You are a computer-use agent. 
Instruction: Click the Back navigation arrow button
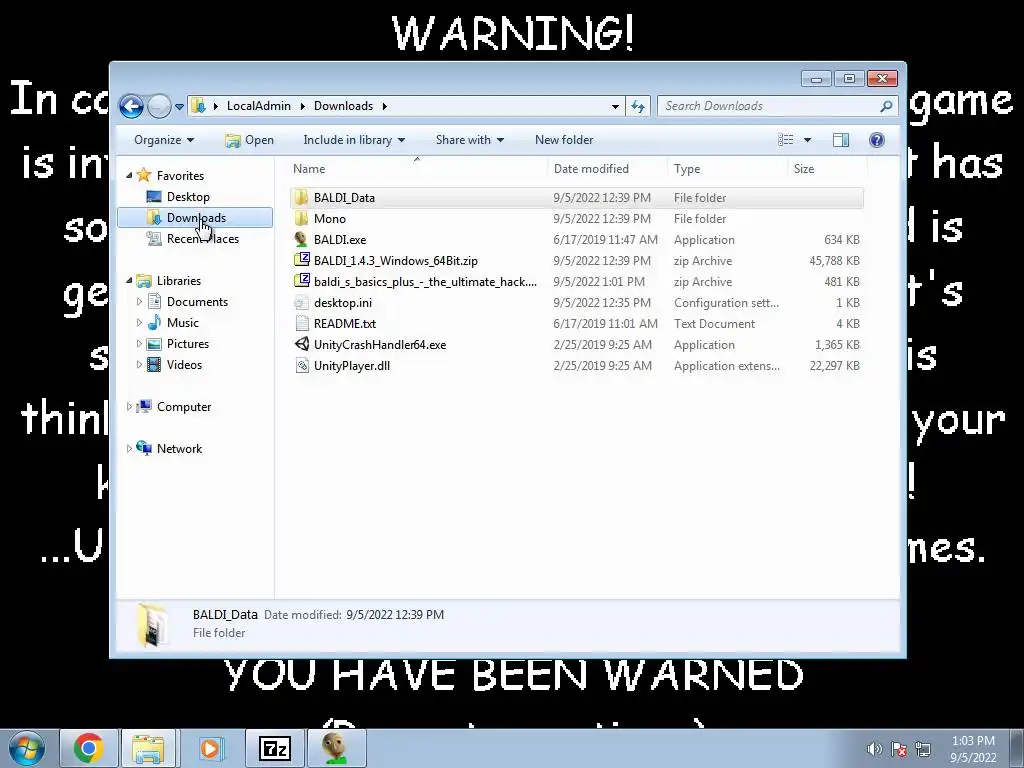pyautogui.click(x=131, y=106)
